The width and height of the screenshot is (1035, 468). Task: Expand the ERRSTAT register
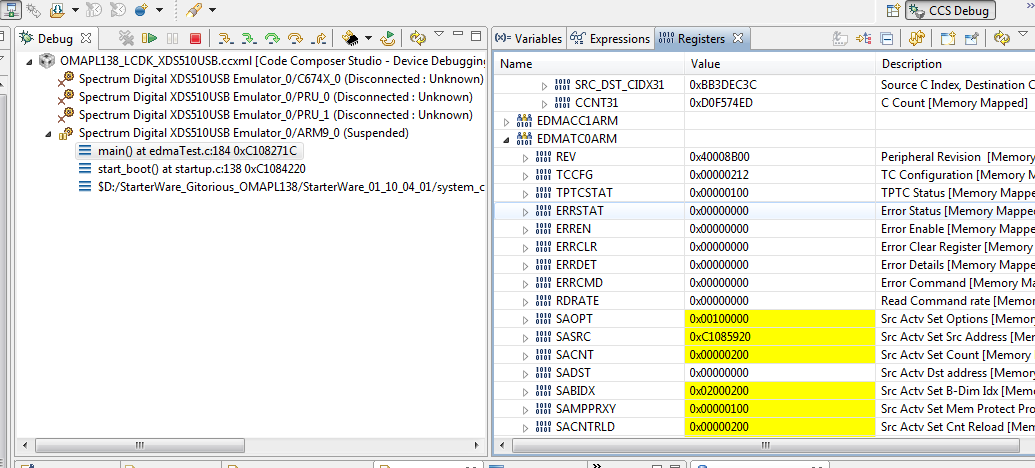(x=525, y=212)
